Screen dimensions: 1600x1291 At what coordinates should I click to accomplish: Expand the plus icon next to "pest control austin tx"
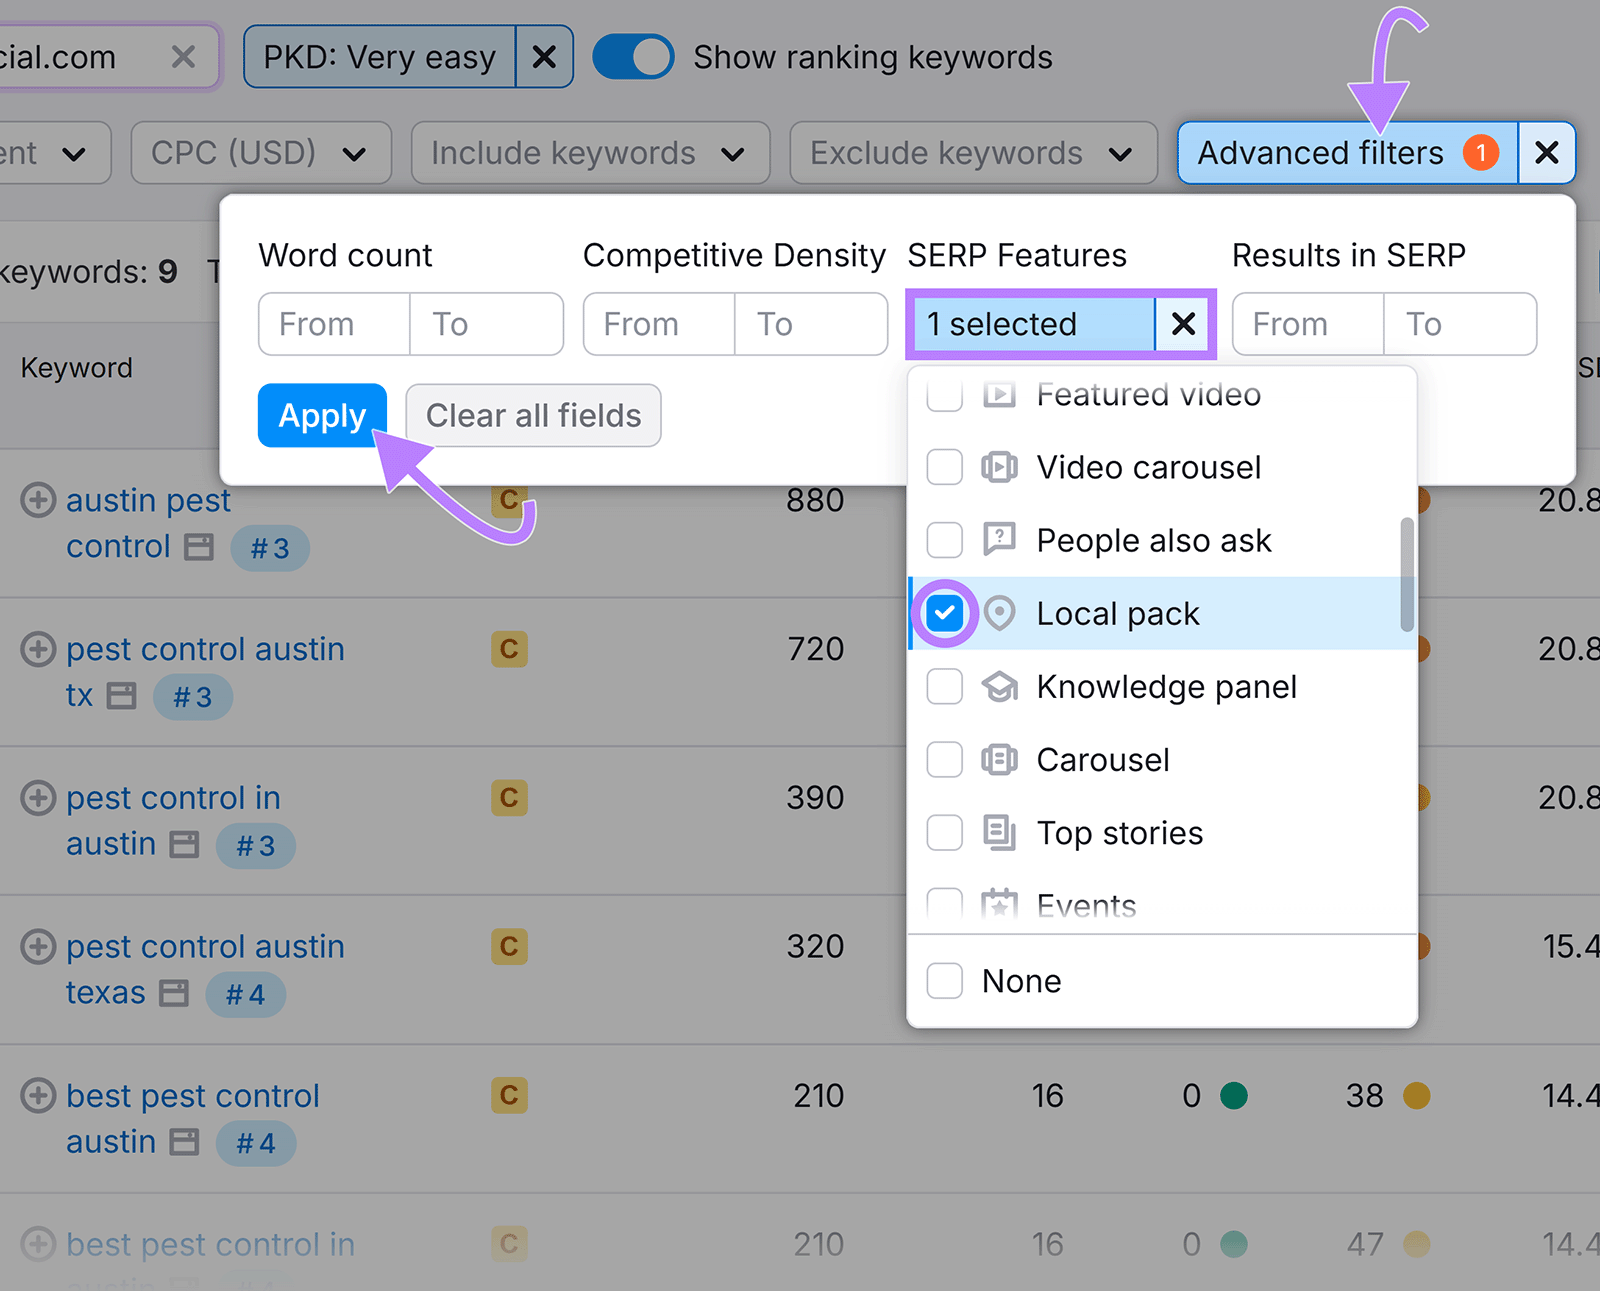pyautogui.click(x=38, y=649)
